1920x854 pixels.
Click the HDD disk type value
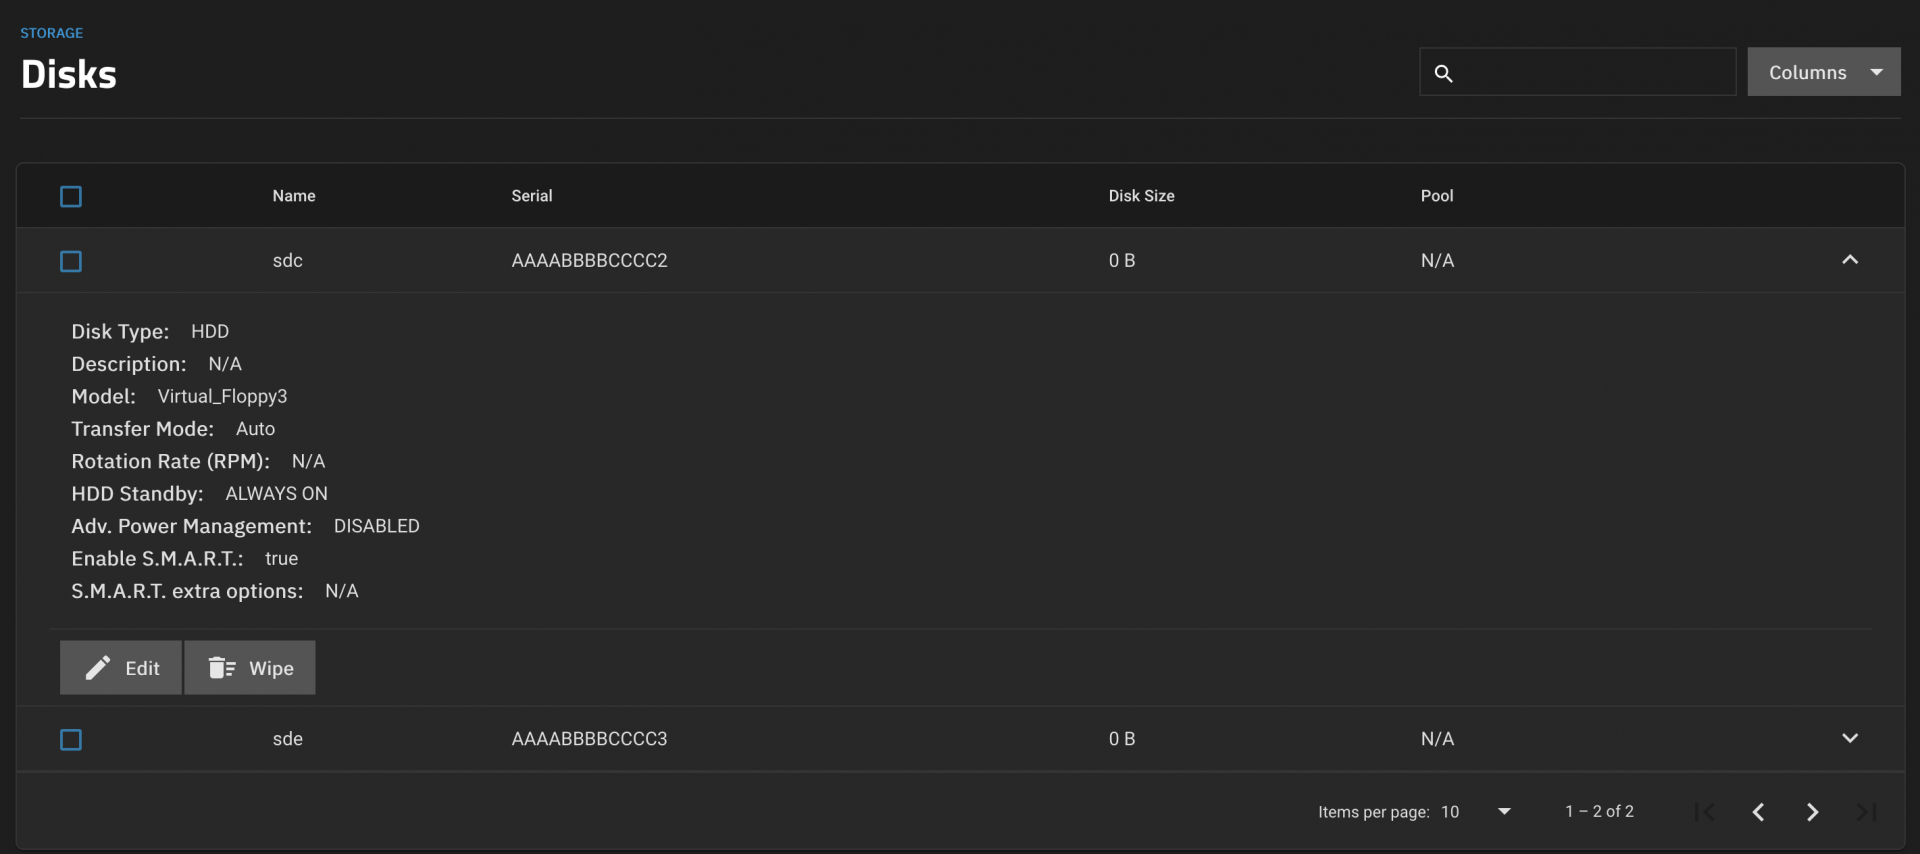click(210, 331)
